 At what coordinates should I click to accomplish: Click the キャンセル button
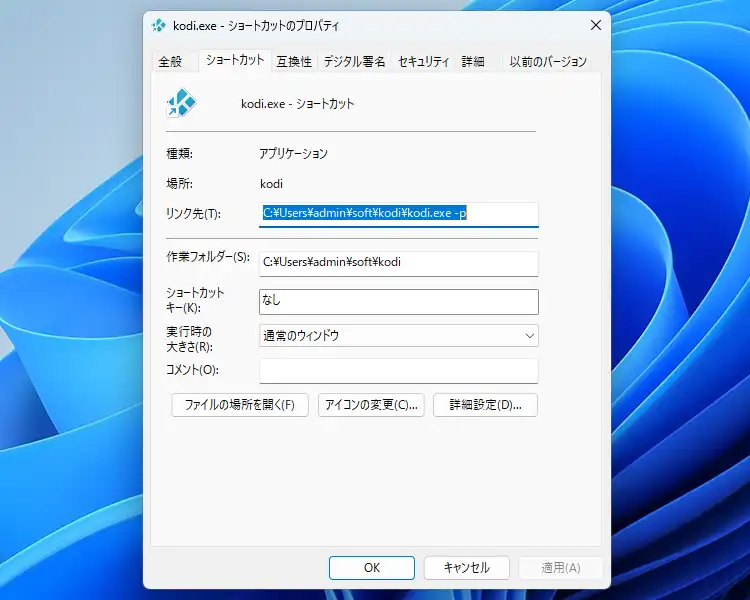[466, 567]
